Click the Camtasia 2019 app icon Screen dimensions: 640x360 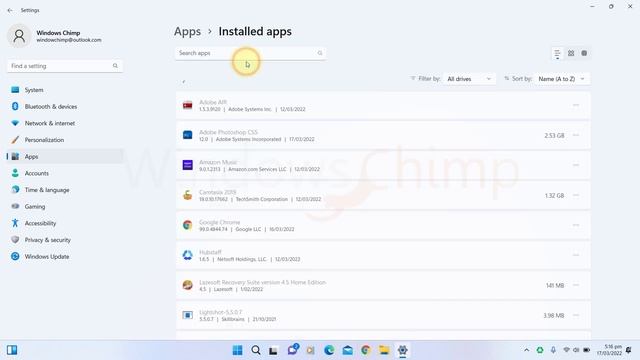coord(187,195)
